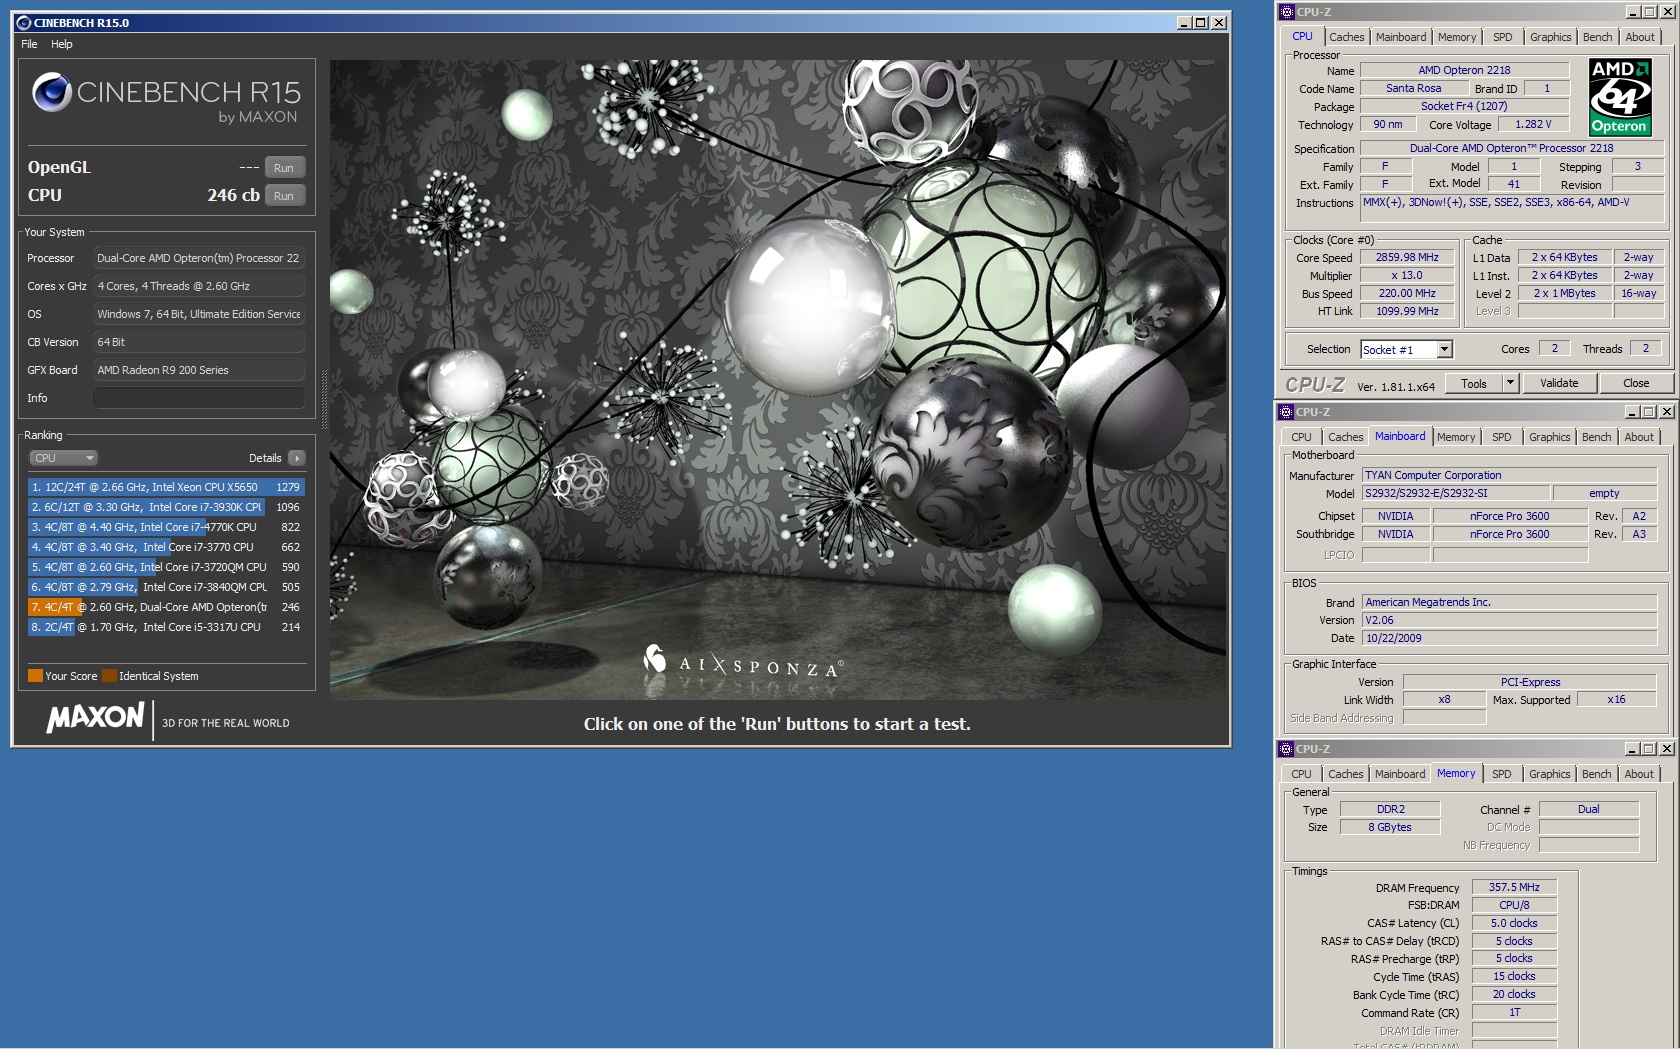Click the MAXON logo
Image resolution: width=1680 pixels, height=1050 pixels.
pos(96,717)
